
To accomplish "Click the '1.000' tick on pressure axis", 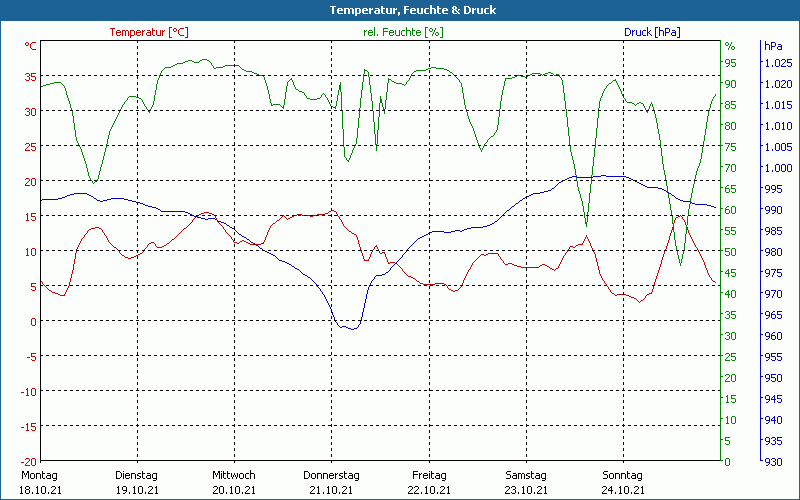I will pyautogui.click(x=778, y=168).
